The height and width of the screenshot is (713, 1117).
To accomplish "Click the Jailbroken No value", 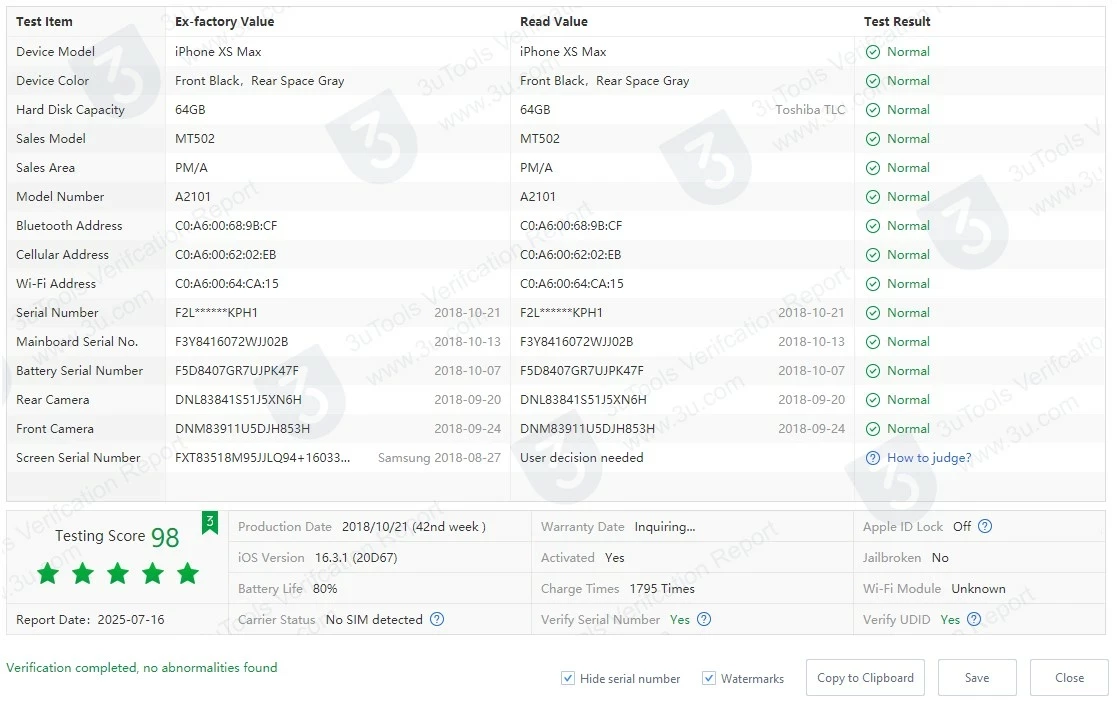I will [x=940, y=558].
